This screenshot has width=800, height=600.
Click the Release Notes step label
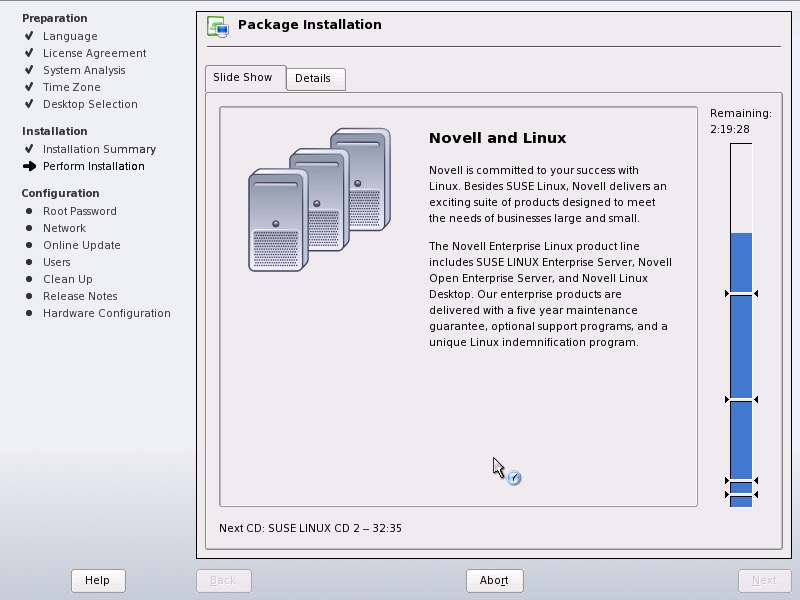click(x=80, y=296)
